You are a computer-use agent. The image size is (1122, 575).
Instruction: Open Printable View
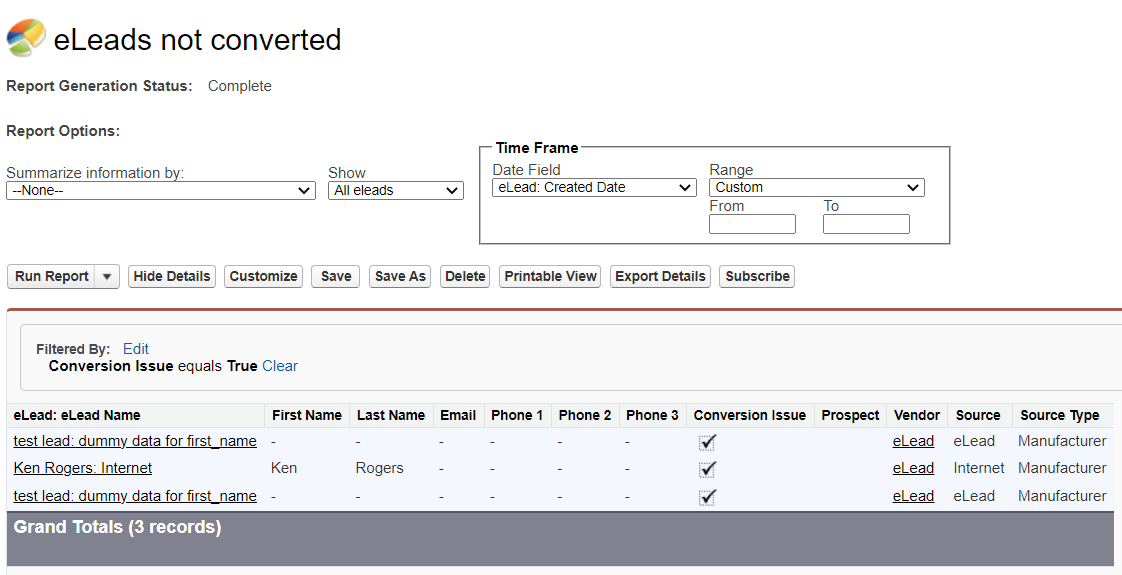pyautogui.click(x=550, y=277)
